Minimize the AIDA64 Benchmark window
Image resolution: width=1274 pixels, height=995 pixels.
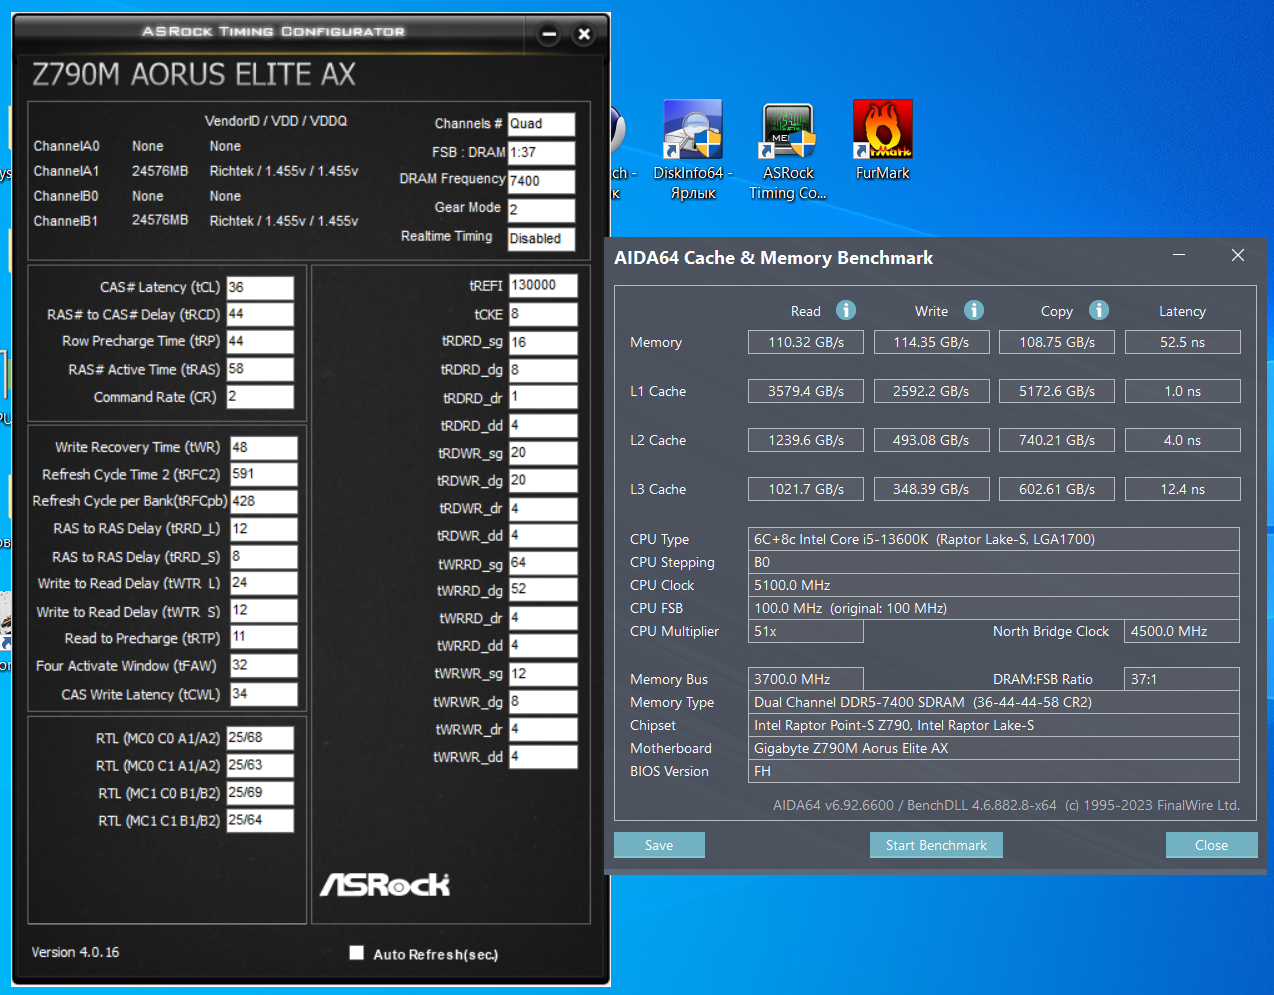coord(1179,256)
